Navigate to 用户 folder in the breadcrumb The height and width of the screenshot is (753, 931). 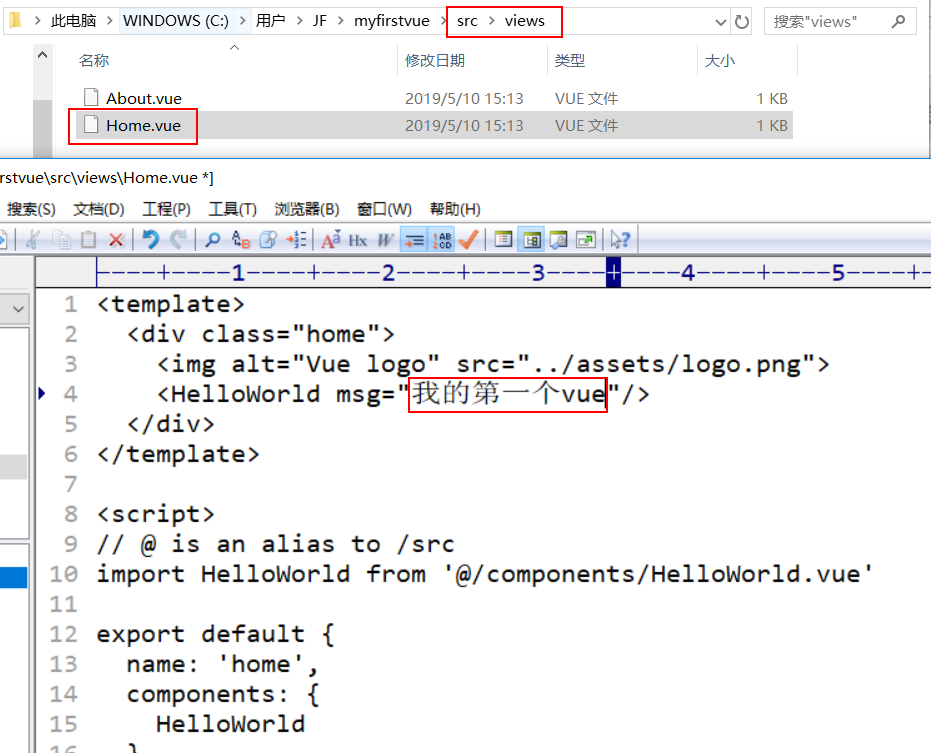[x=270, y=21]
